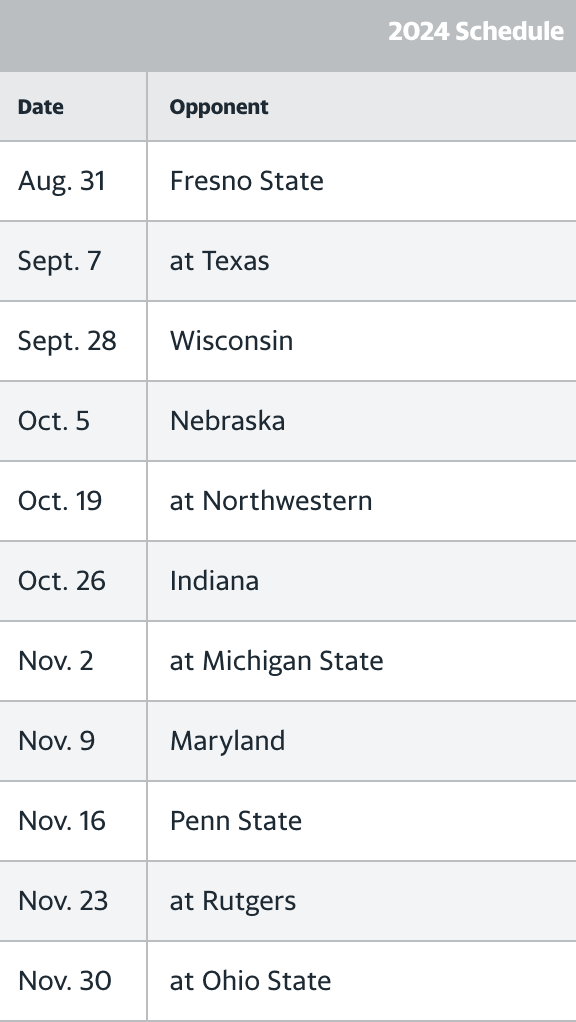576x1022 pixels.
Task: Select the Opponent column header
Action: tap(219, 107)
